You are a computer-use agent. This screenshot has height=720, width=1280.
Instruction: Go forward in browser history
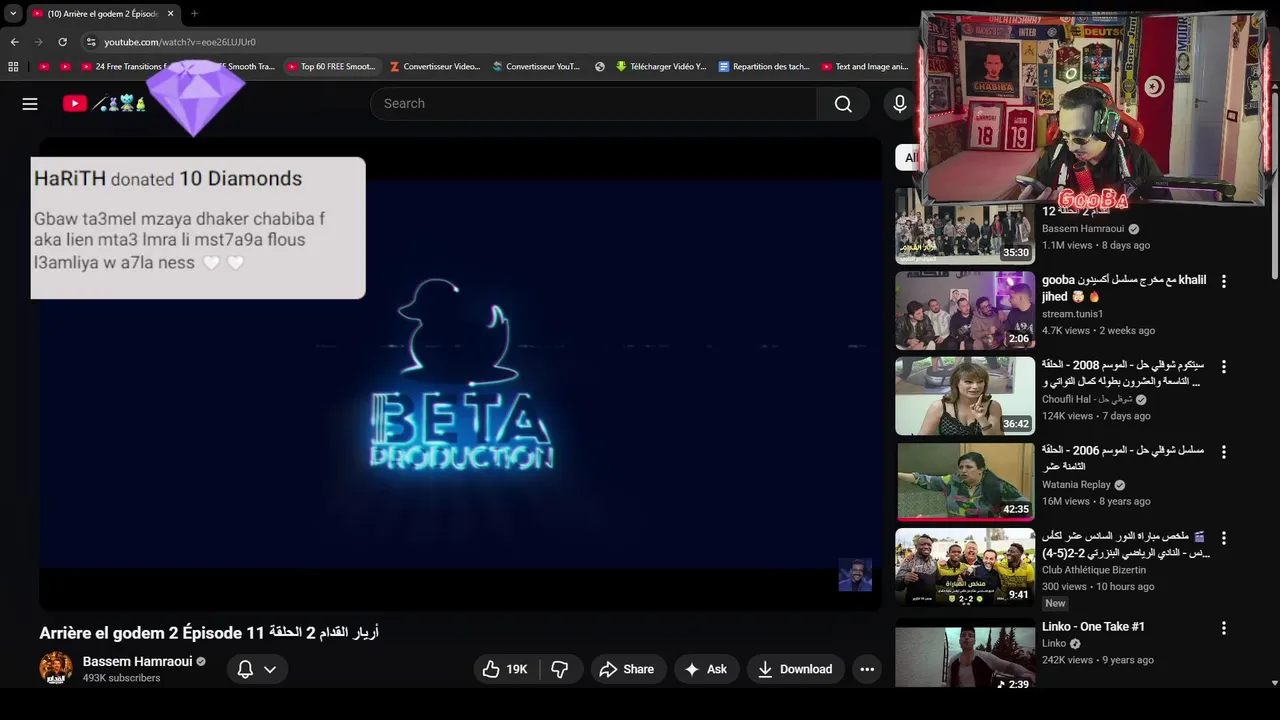[39, 42]
